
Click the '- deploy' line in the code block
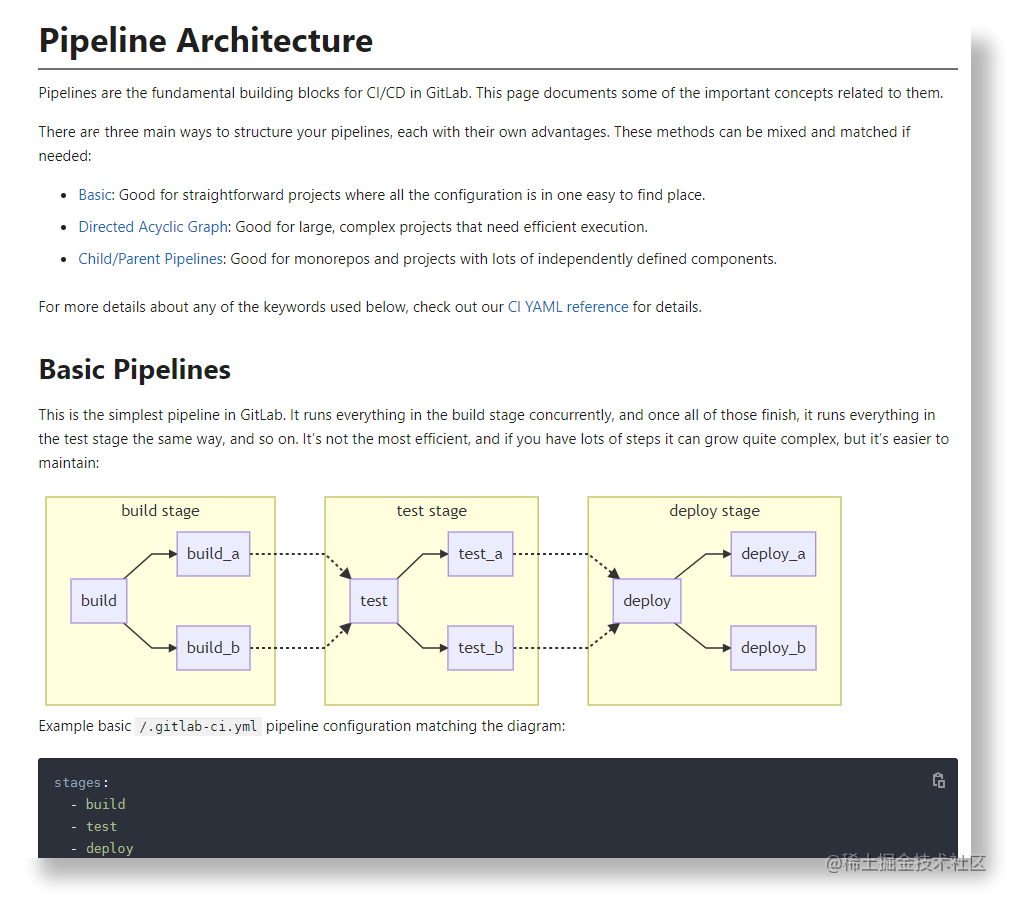coord(102,848)
